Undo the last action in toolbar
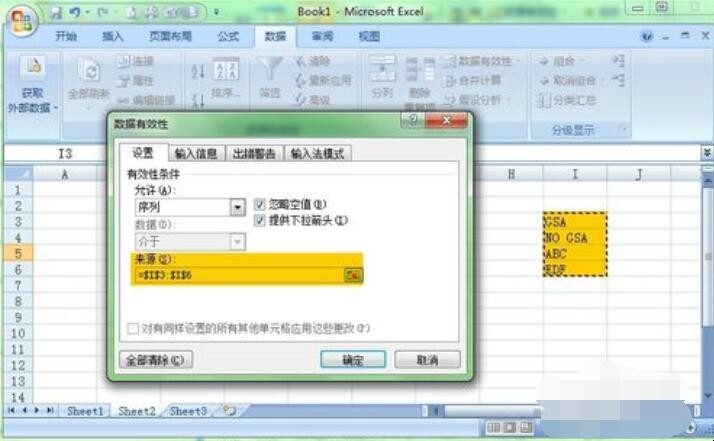 coord(75,12)
